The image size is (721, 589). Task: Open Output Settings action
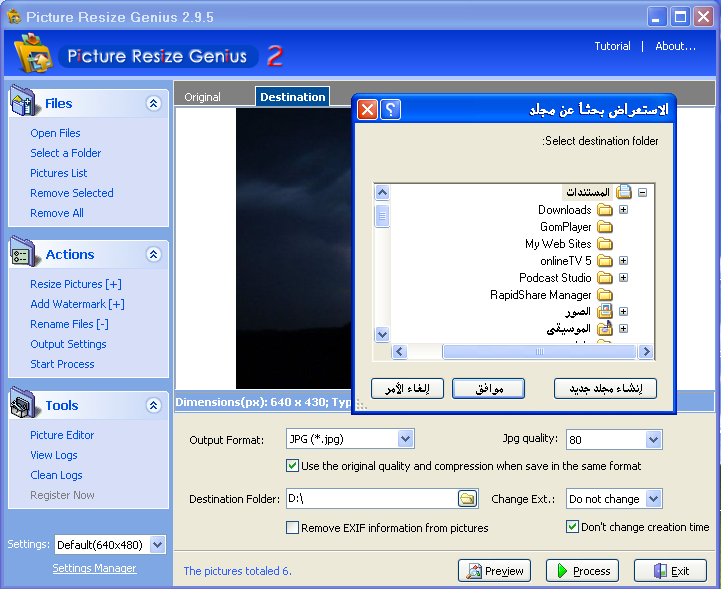pos(68,344)
